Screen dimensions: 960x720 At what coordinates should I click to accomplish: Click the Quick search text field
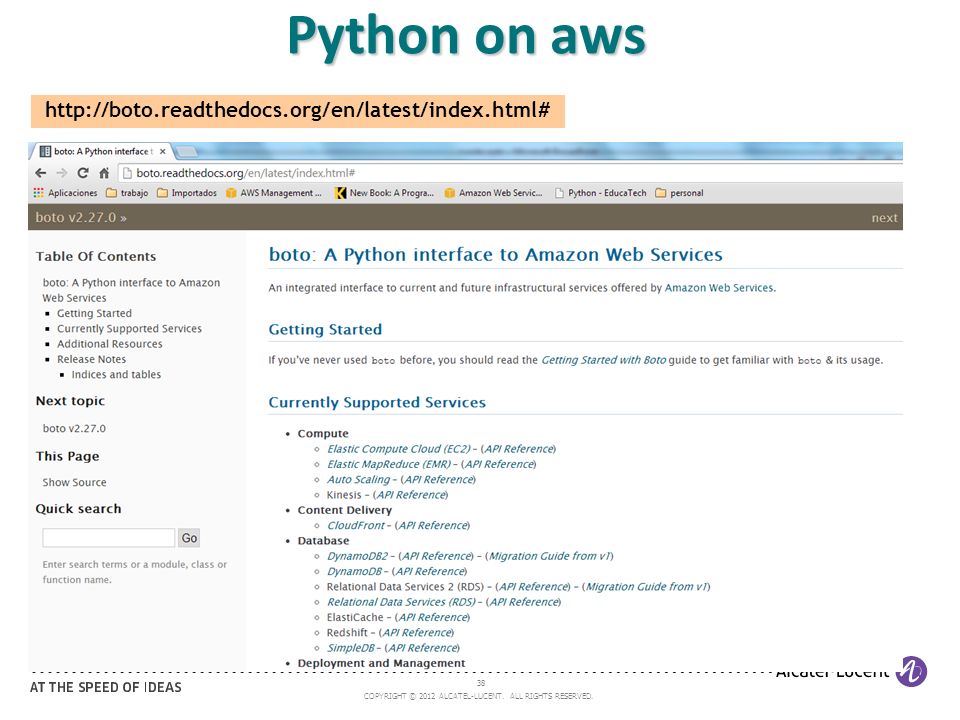coord(108,538)
